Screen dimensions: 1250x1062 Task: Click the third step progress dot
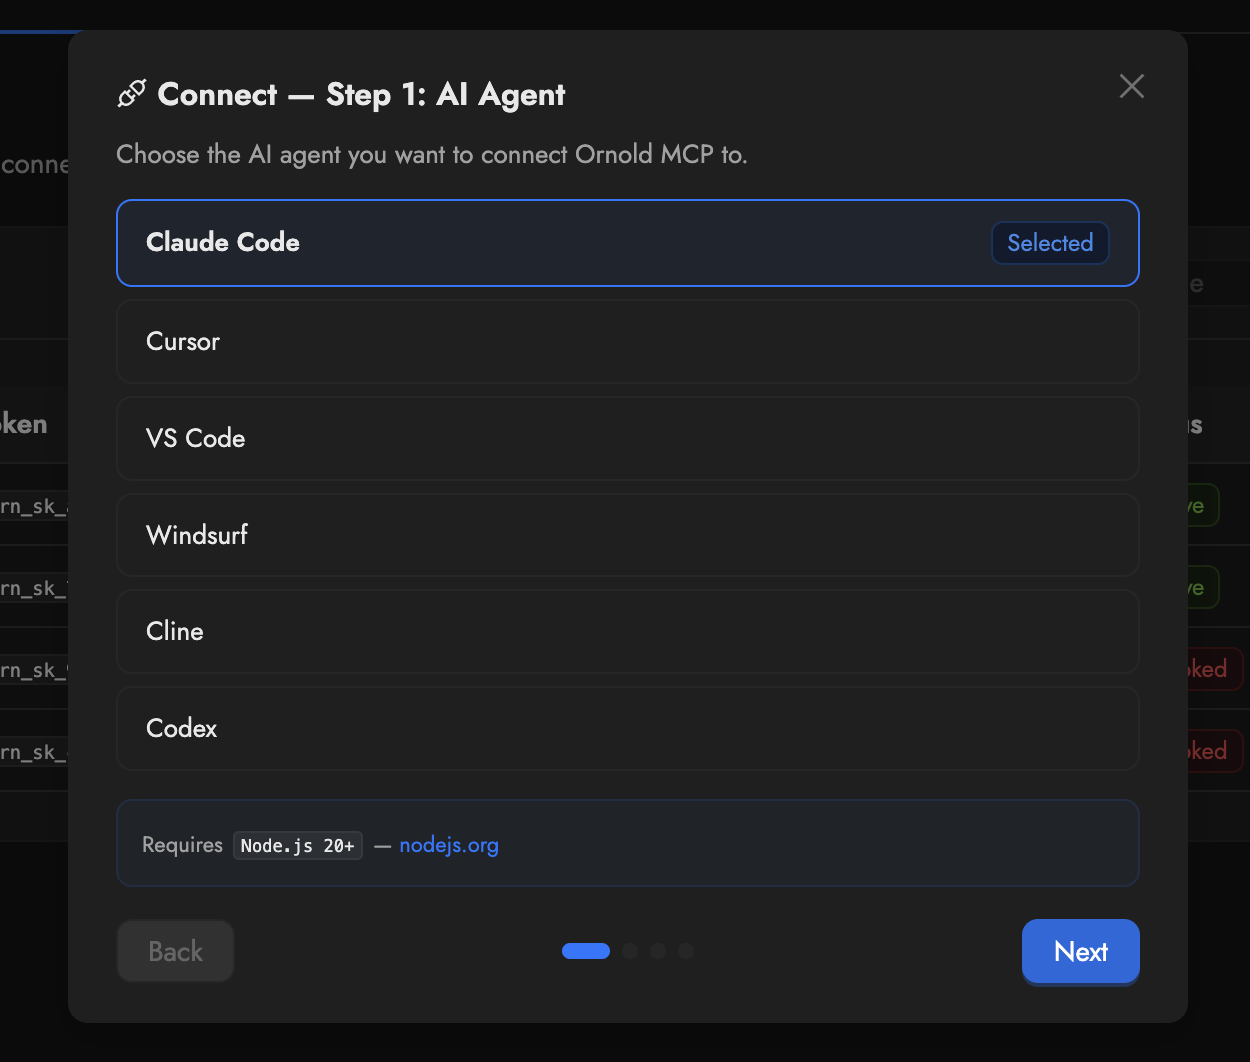[x=658, y=951]
